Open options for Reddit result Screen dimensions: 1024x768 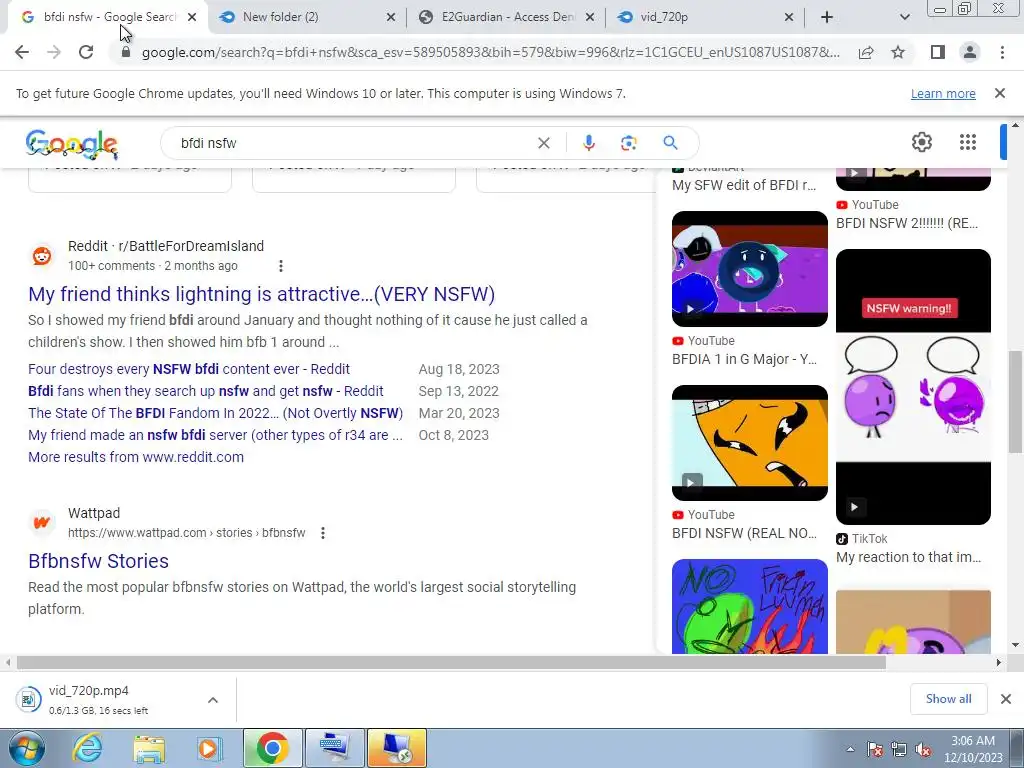point(281,266)
